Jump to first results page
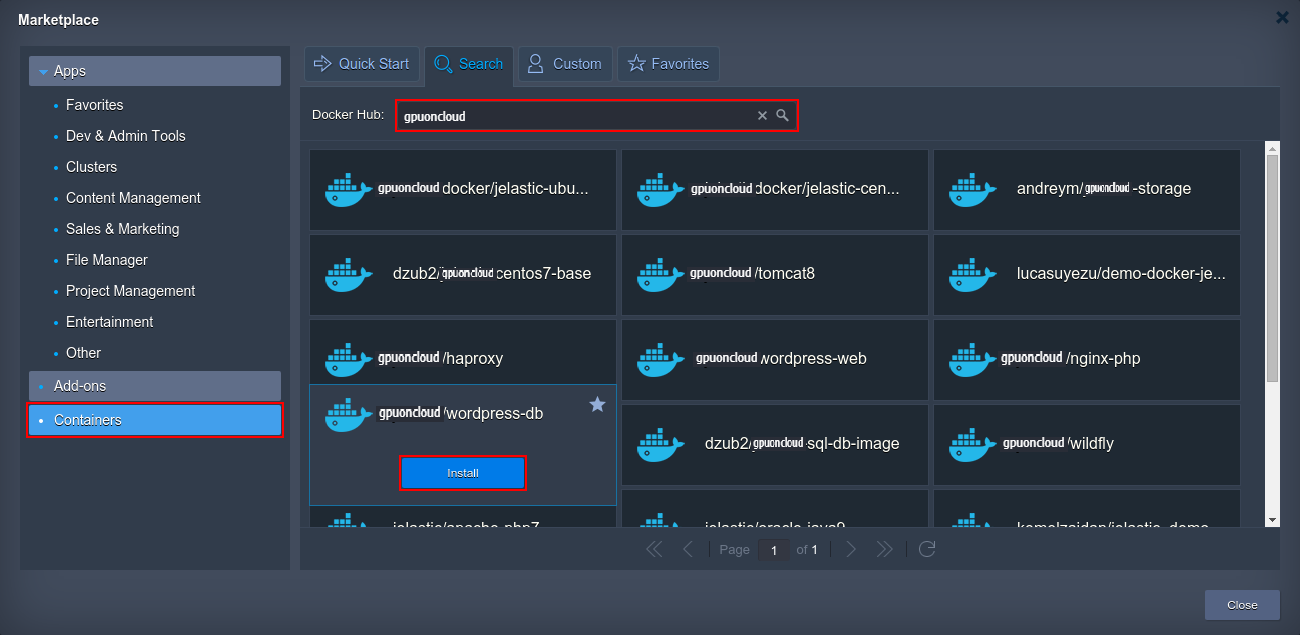Screen dimensions: 1300x635 [x=654, y=549]
